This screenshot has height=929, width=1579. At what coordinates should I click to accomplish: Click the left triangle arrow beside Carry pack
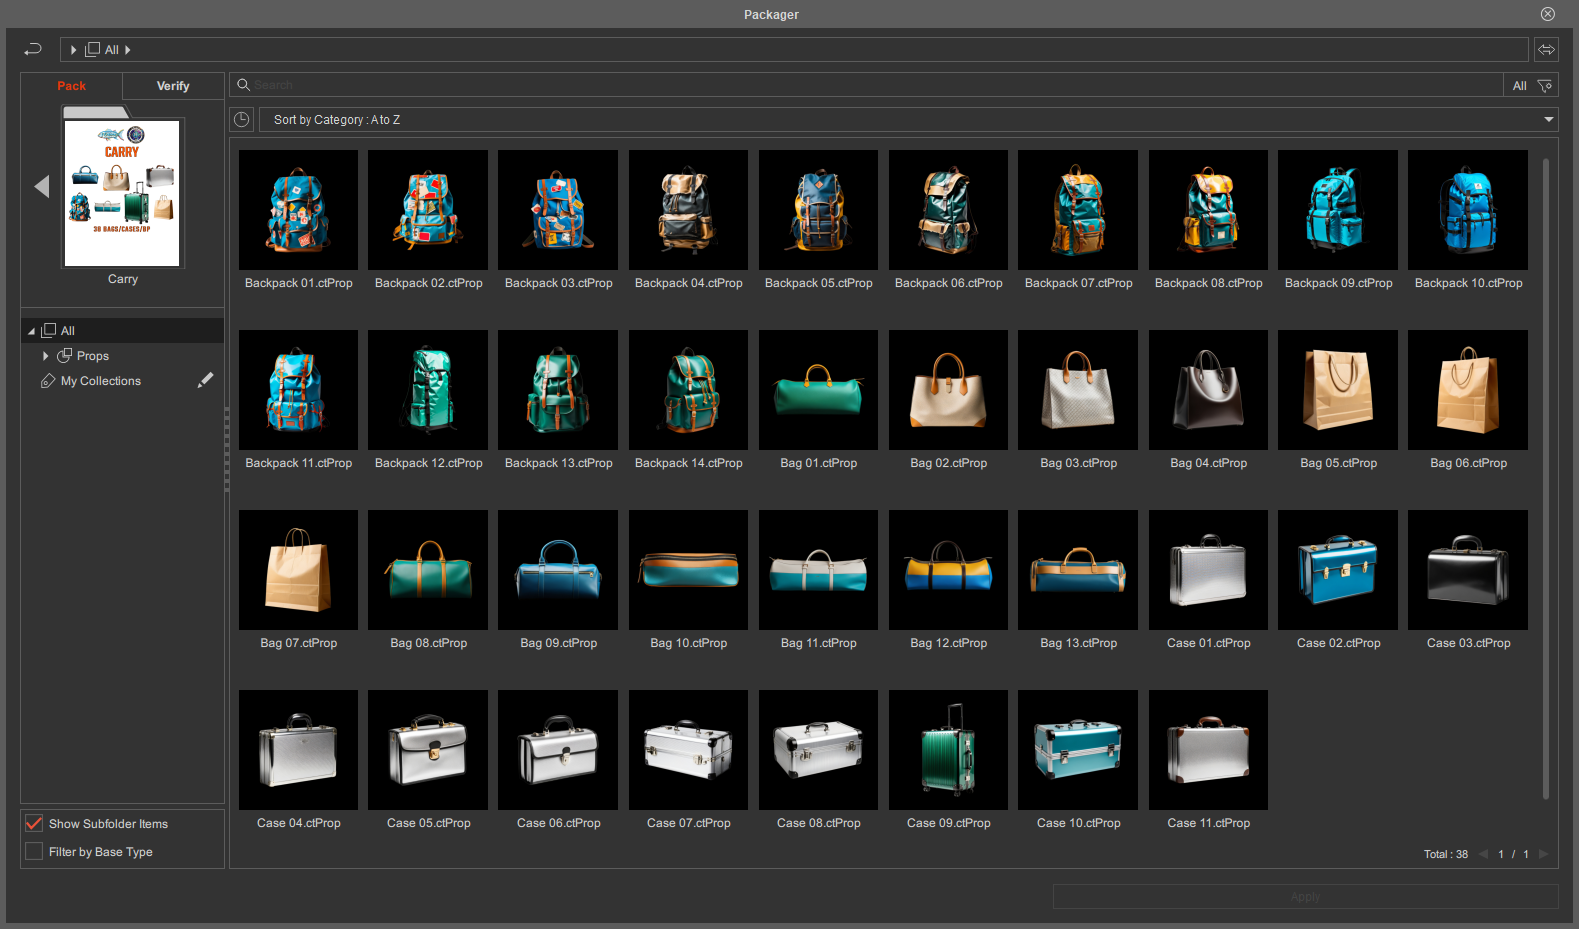click(42, 186)
